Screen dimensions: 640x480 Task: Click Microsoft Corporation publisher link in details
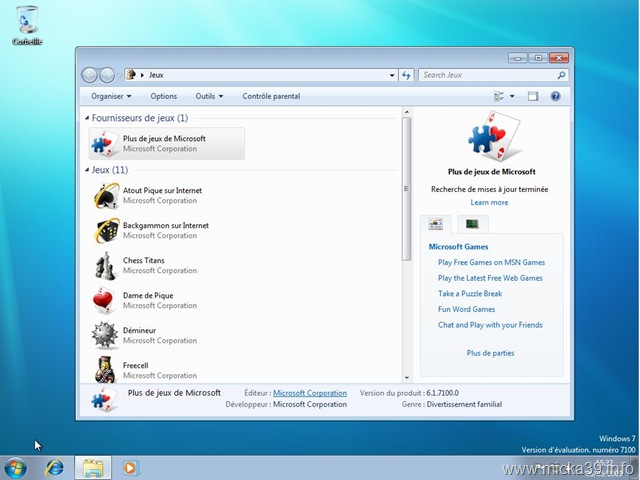tap(310, 393)
